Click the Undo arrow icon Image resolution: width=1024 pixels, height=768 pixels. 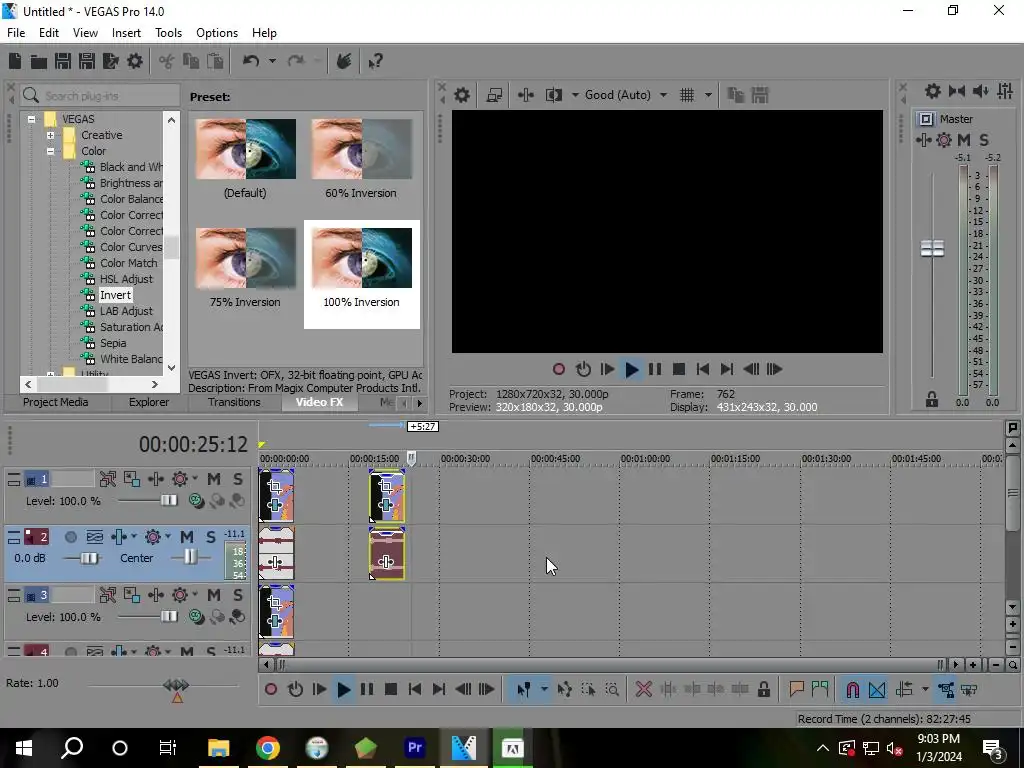251,61
